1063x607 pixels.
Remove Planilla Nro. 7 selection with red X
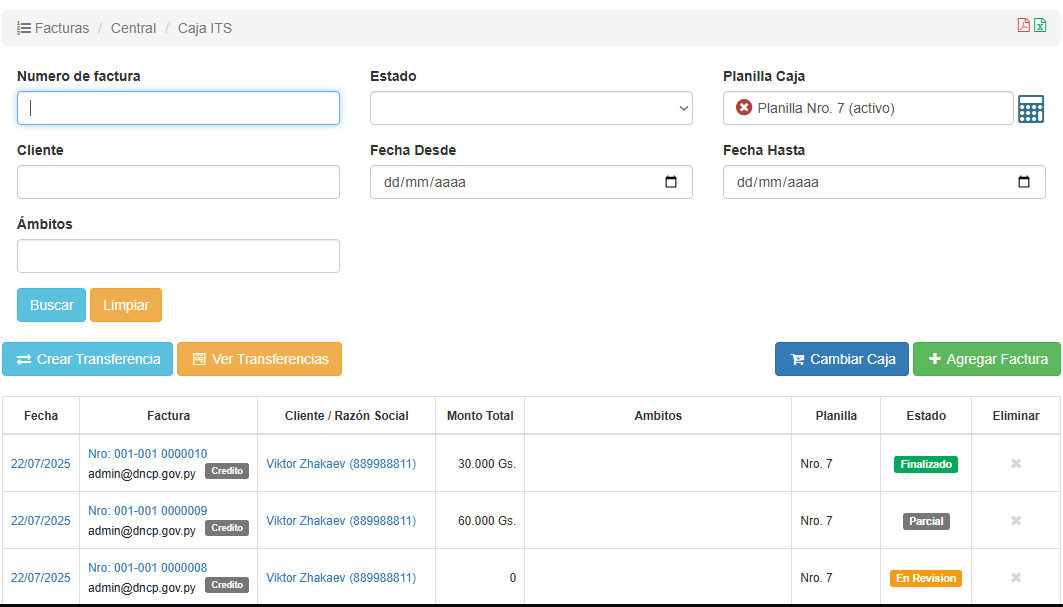click(744, 108)
